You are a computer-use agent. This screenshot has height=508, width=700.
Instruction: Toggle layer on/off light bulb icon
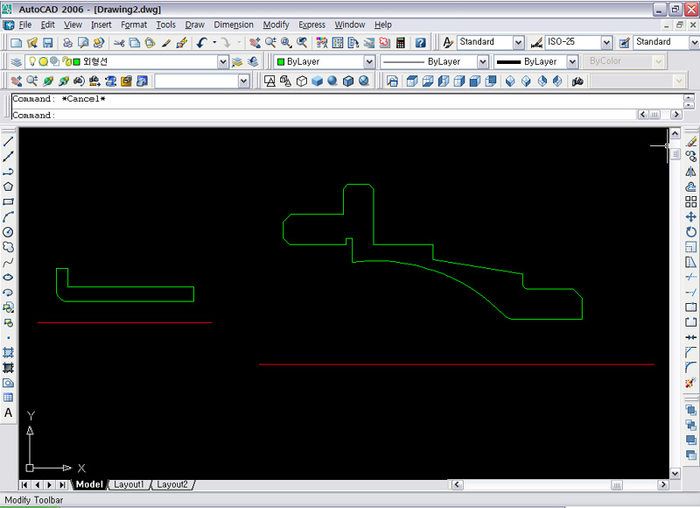[33, 62]
